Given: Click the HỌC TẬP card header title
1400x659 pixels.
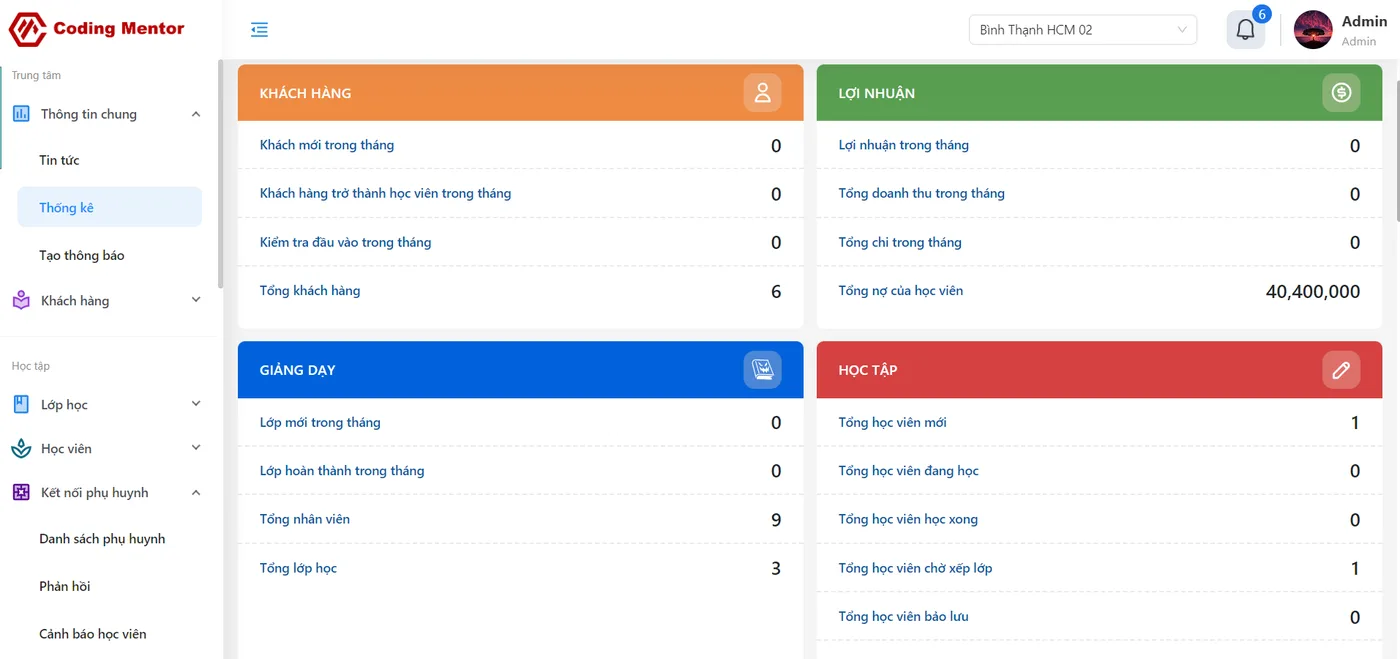Looking at the screenshot, I should (x=868, y=370).
